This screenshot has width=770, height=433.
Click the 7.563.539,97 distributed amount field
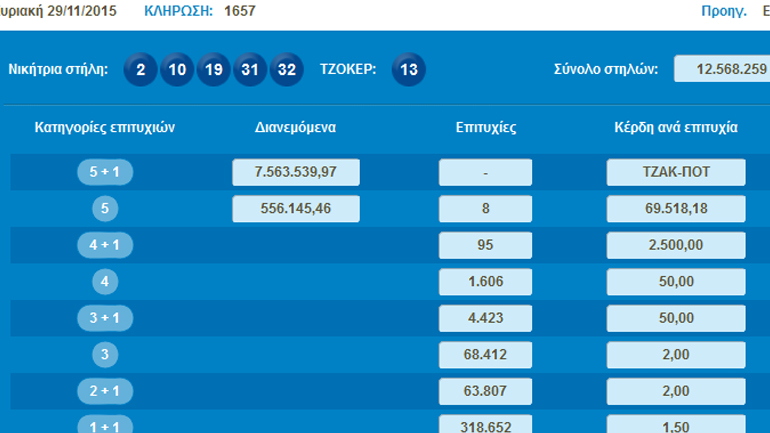(x=295, y=172)
